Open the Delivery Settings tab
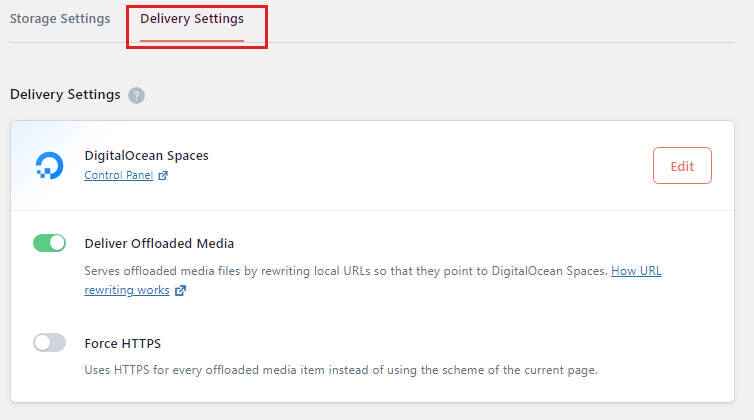This screenshot has height=420, width=754. pyautogui.click(x=192, y=19)
